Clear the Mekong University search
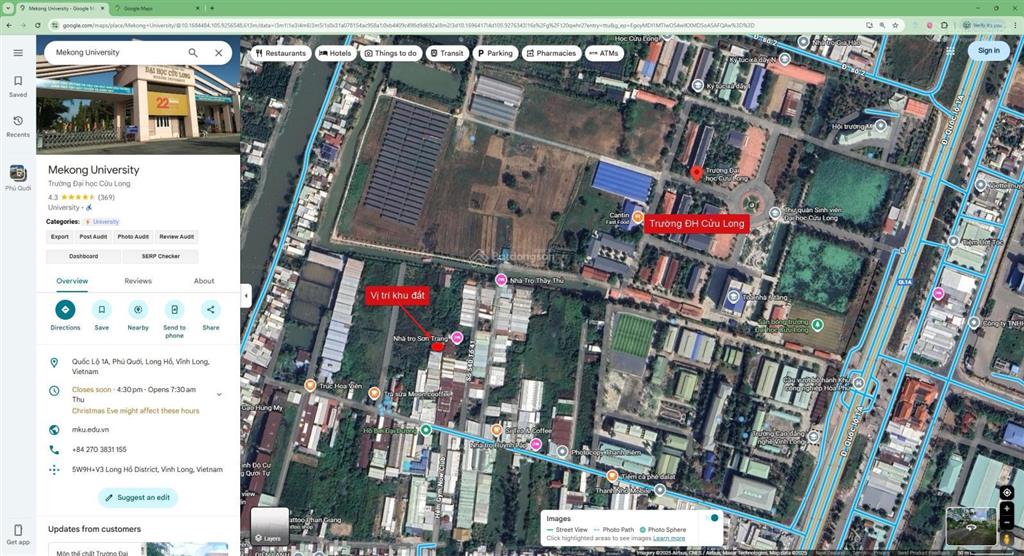 (219, 53)
